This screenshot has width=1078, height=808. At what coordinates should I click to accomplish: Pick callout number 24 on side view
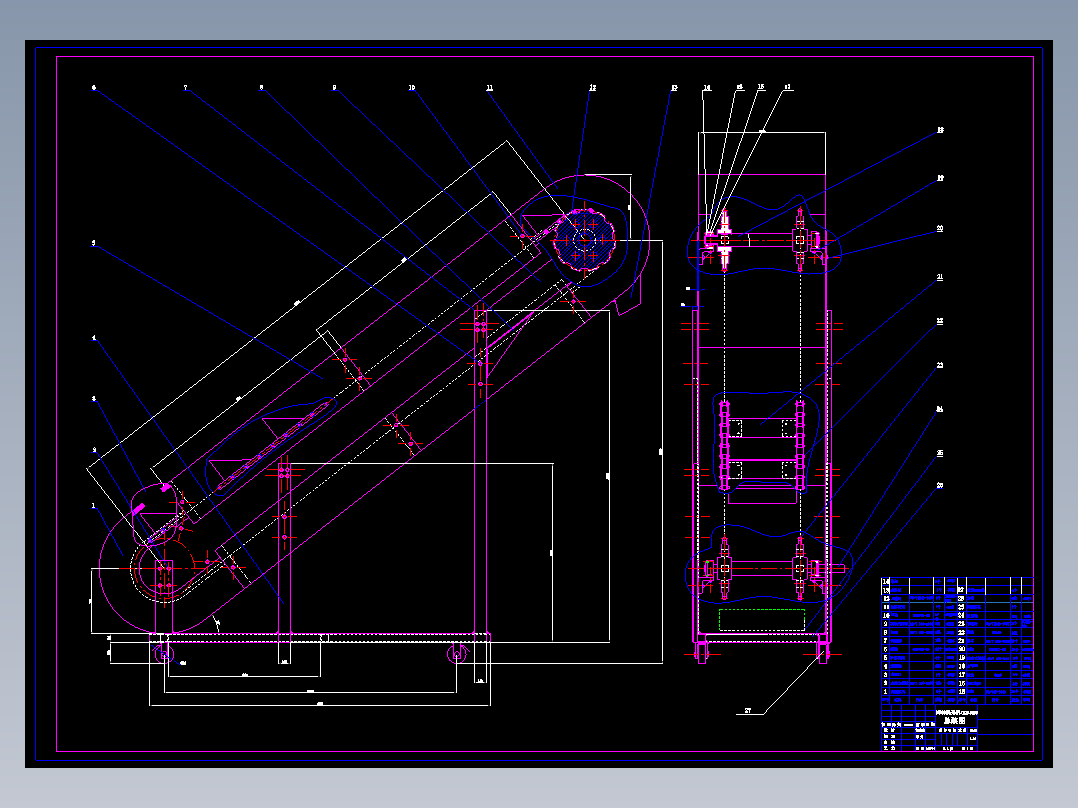(940, 409)
